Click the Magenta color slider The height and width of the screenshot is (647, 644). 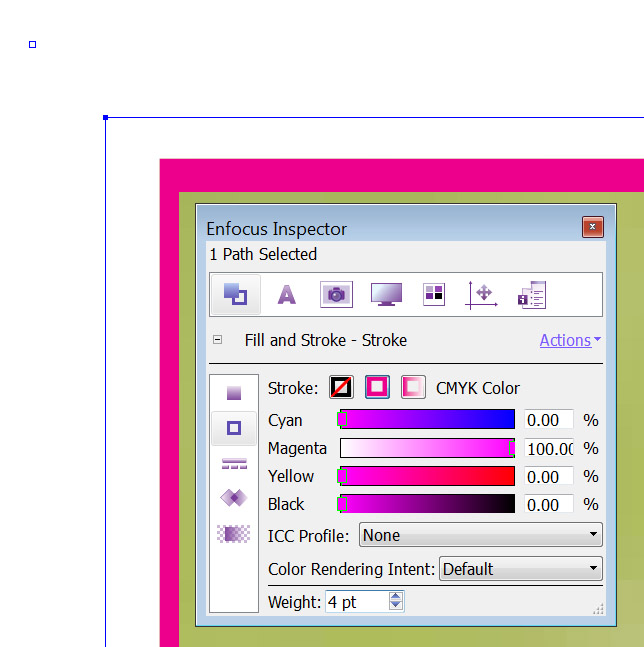(427, 448)
